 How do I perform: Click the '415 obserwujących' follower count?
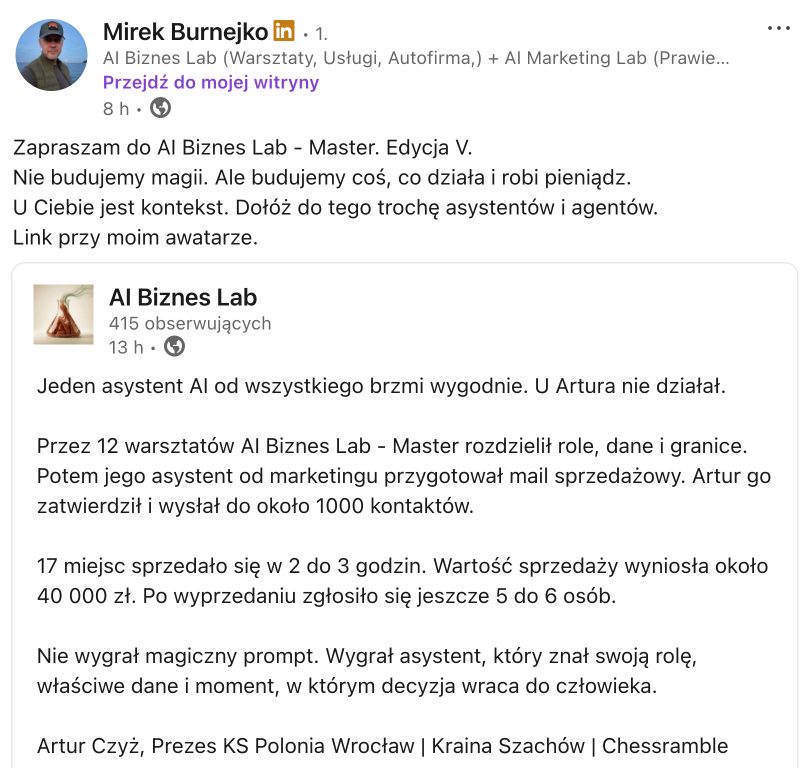point(190,324)
